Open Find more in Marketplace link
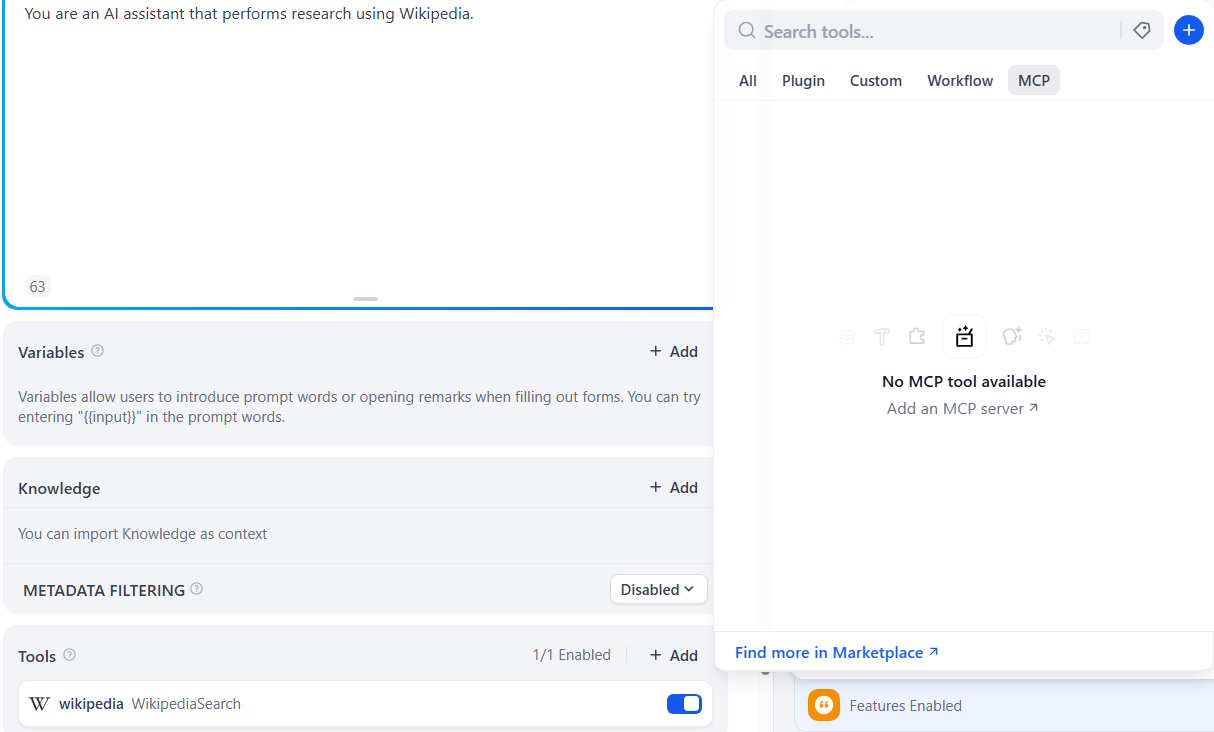Viewport: 1214px width, 732px height. 837,652
